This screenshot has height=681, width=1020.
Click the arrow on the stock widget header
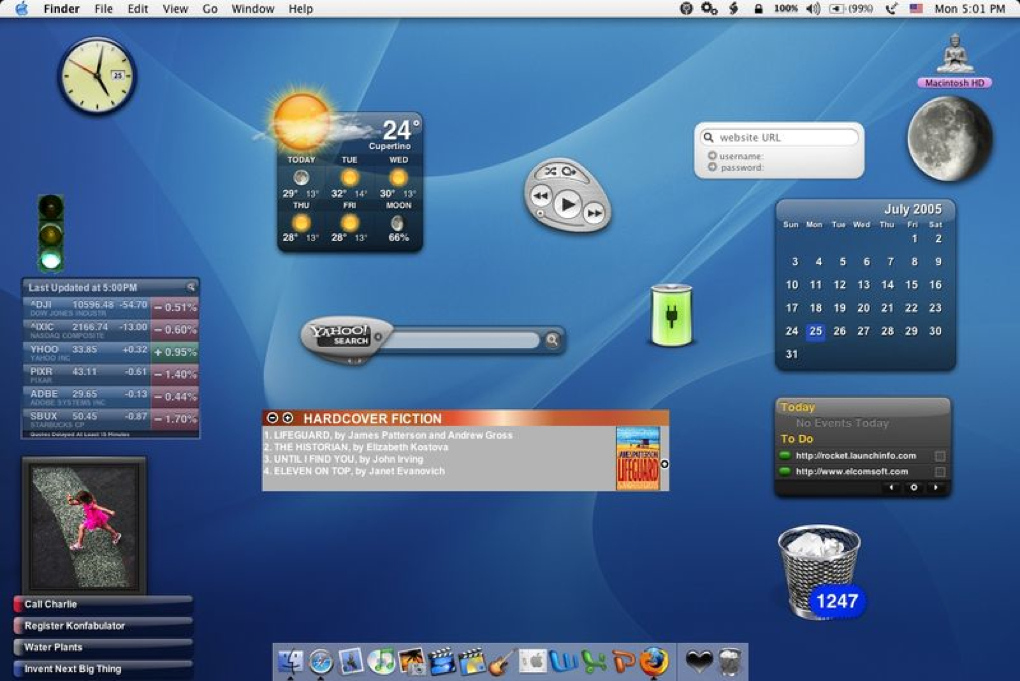click(190, 287)
